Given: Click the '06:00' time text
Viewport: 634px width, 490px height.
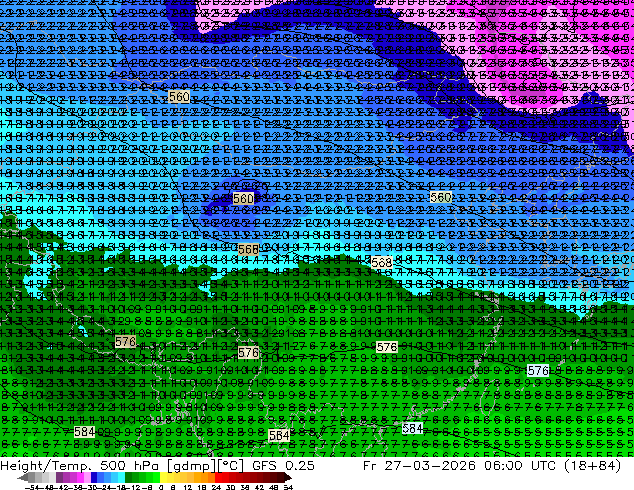Looking at the screenshot, I should click(503, 465).
